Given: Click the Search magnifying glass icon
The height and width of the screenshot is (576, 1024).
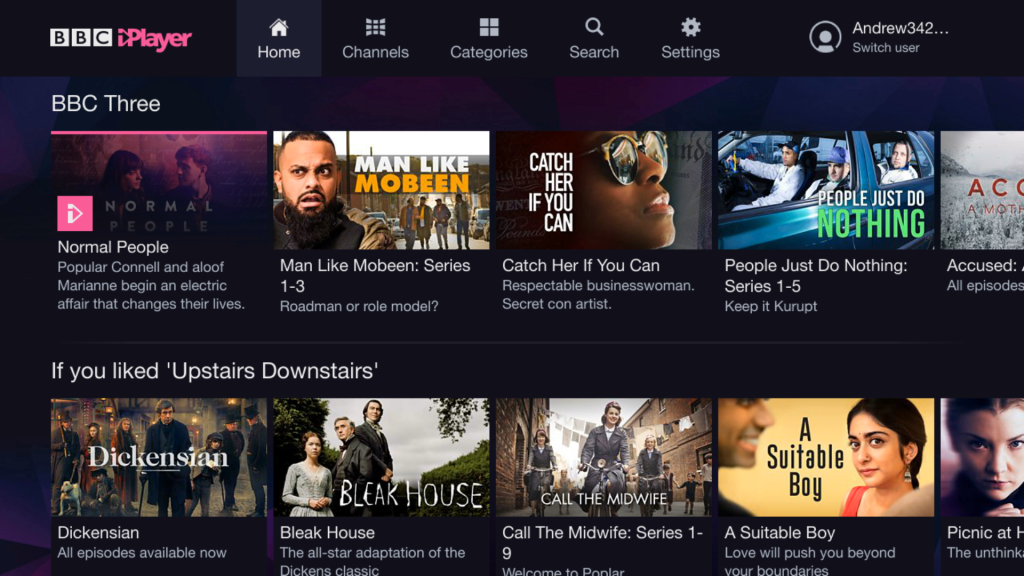Looking at the screenshot, I should [x=594, y=27].
